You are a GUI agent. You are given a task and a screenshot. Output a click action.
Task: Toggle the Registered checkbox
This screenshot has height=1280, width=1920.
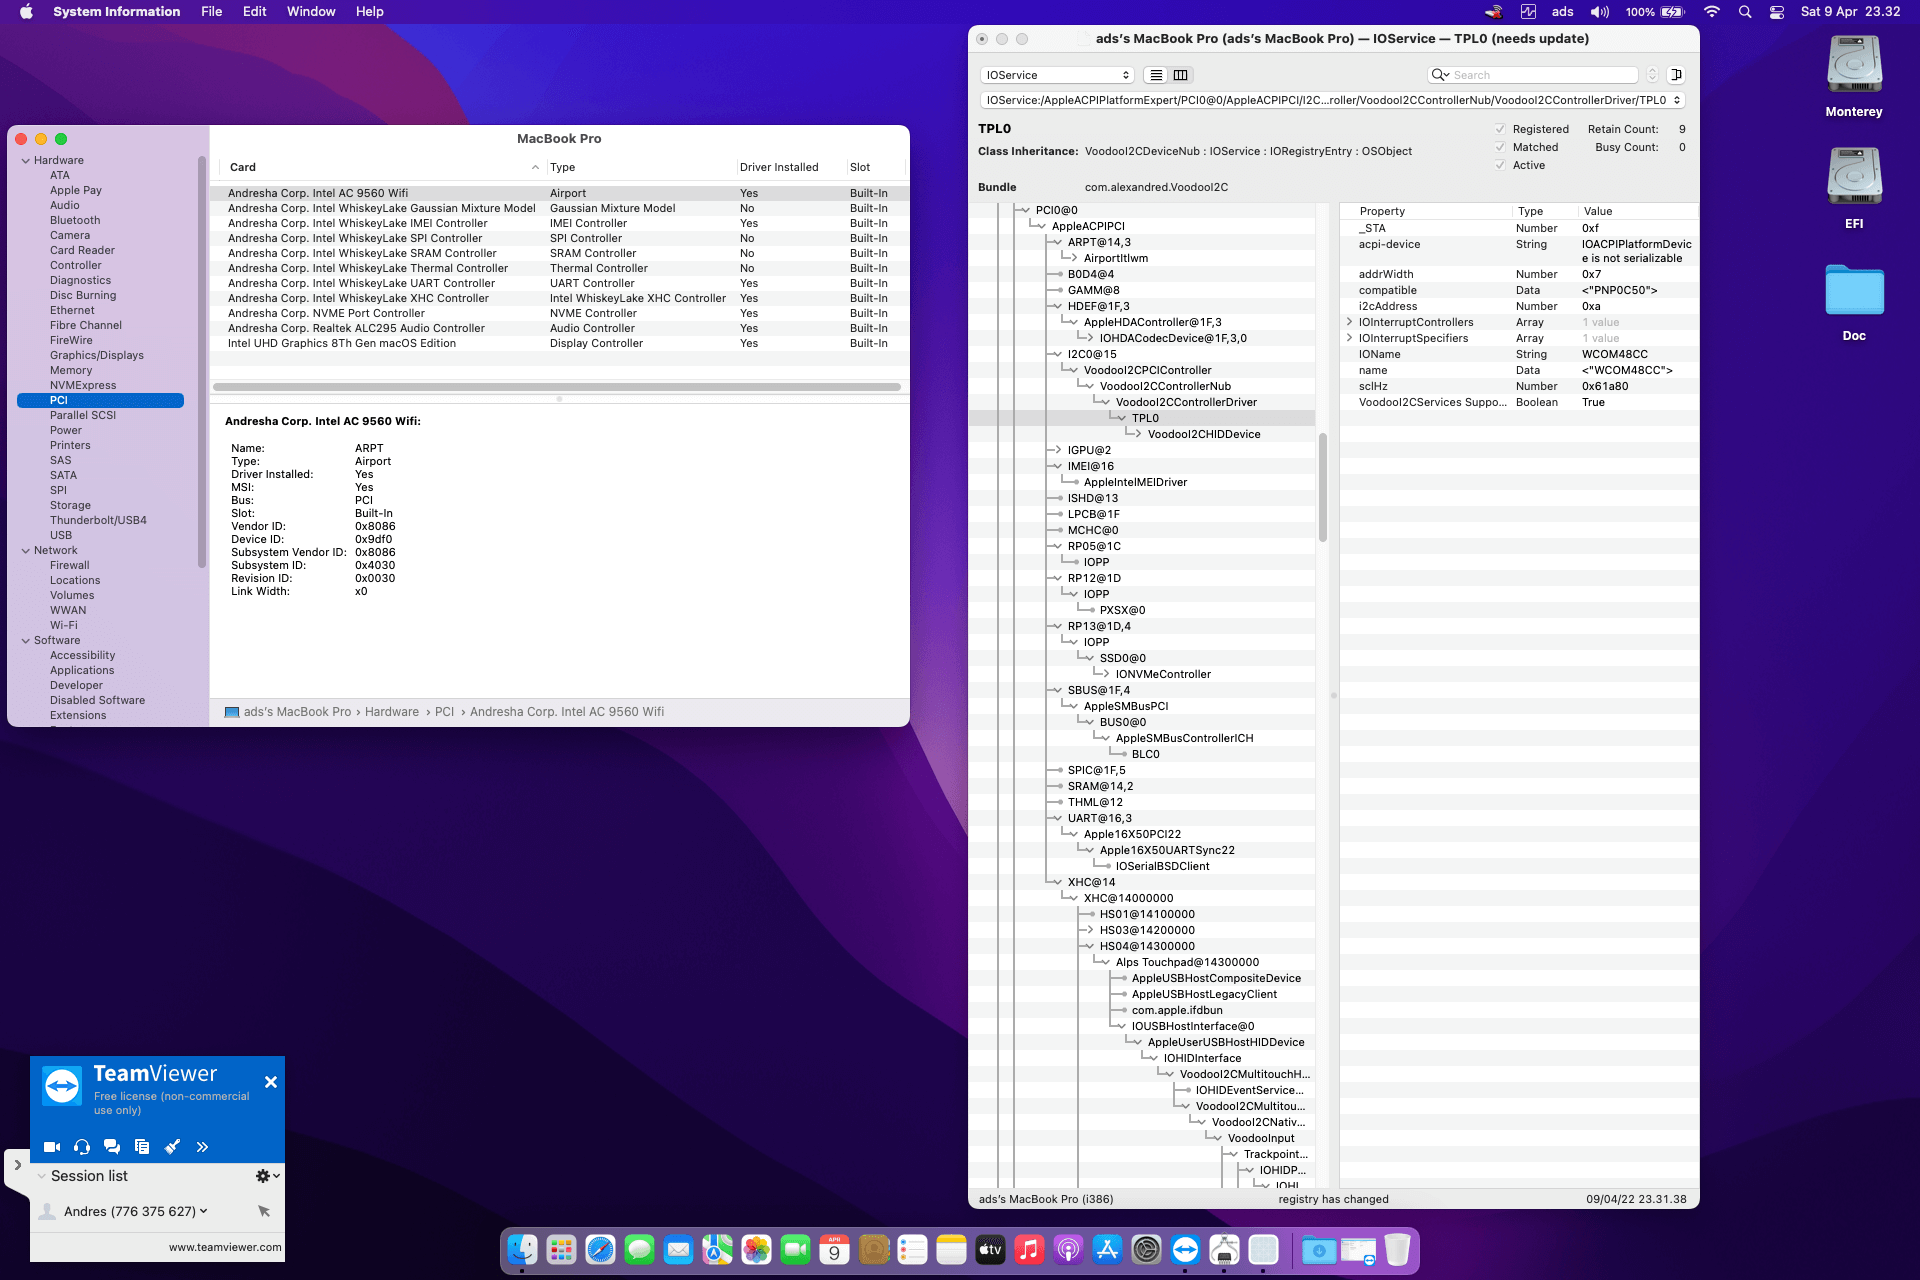coord(1500,129)
